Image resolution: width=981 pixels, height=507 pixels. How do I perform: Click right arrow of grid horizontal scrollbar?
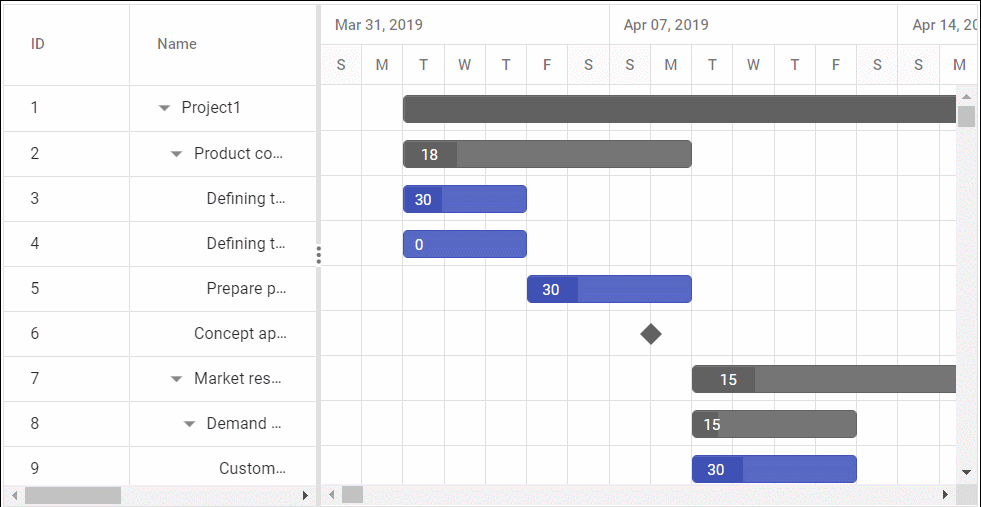coord(305,495)
